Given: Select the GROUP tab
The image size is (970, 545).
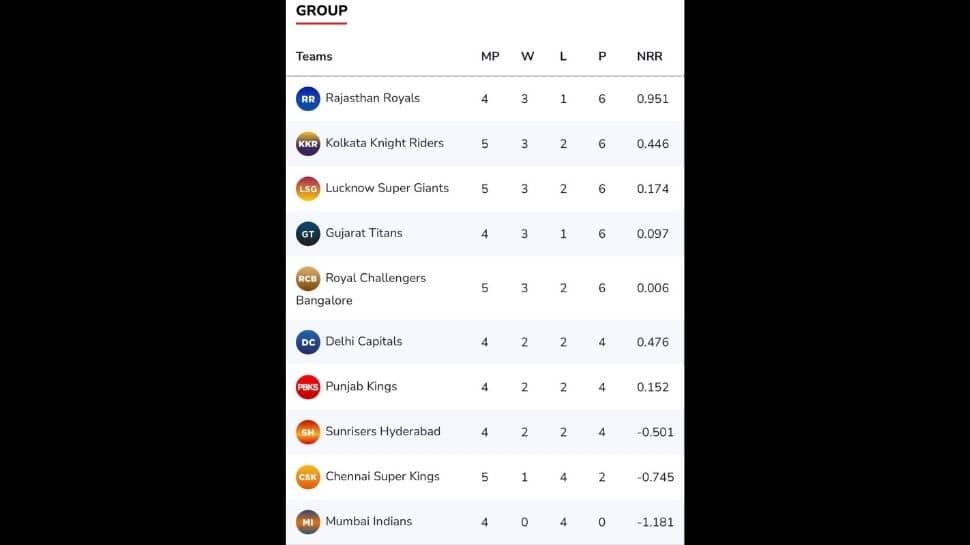Looking at the screenshot, I should 322,11.
